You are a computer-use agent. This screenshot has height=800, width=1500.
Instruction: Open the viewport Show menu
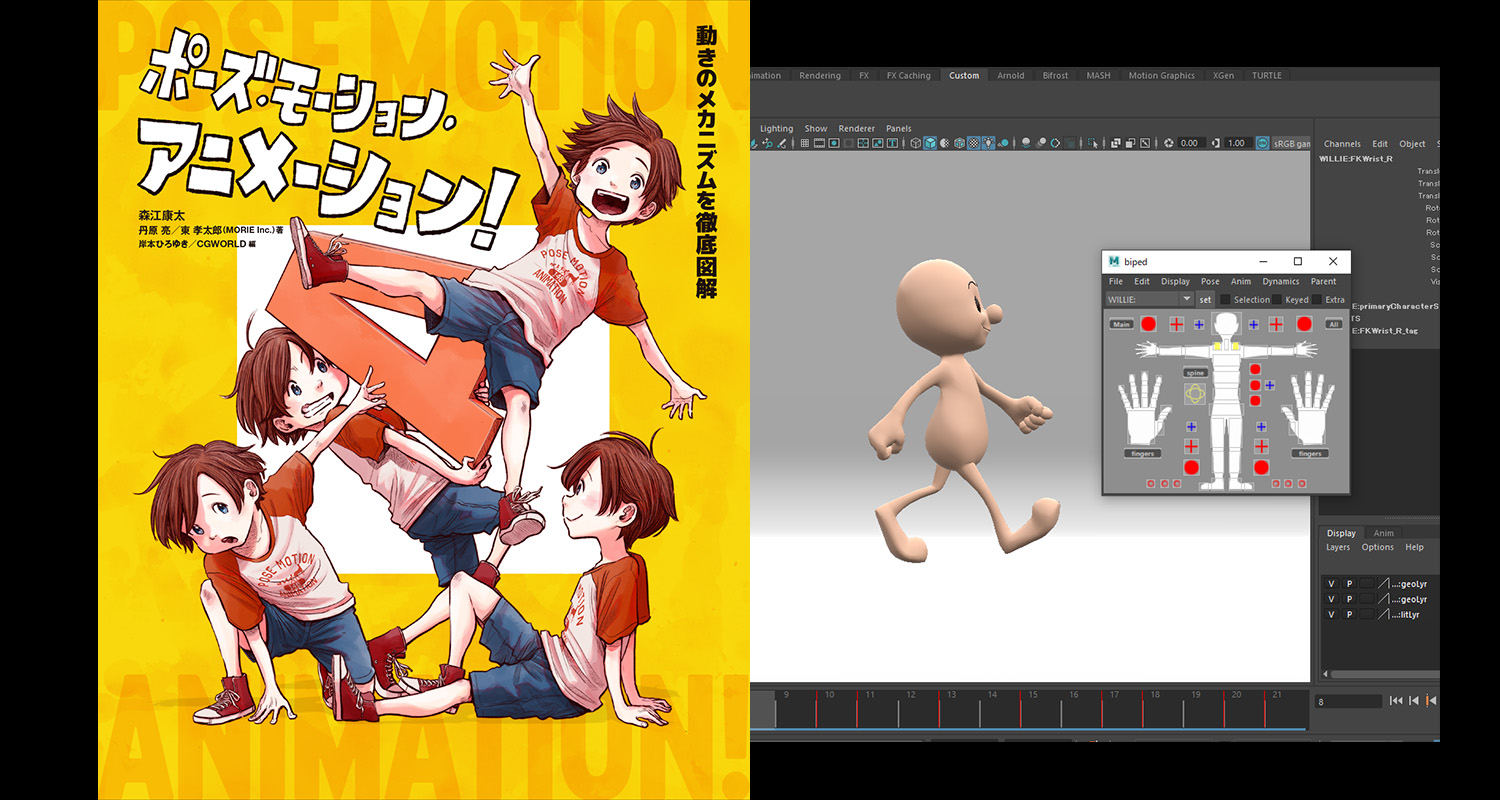pos(816,128)
